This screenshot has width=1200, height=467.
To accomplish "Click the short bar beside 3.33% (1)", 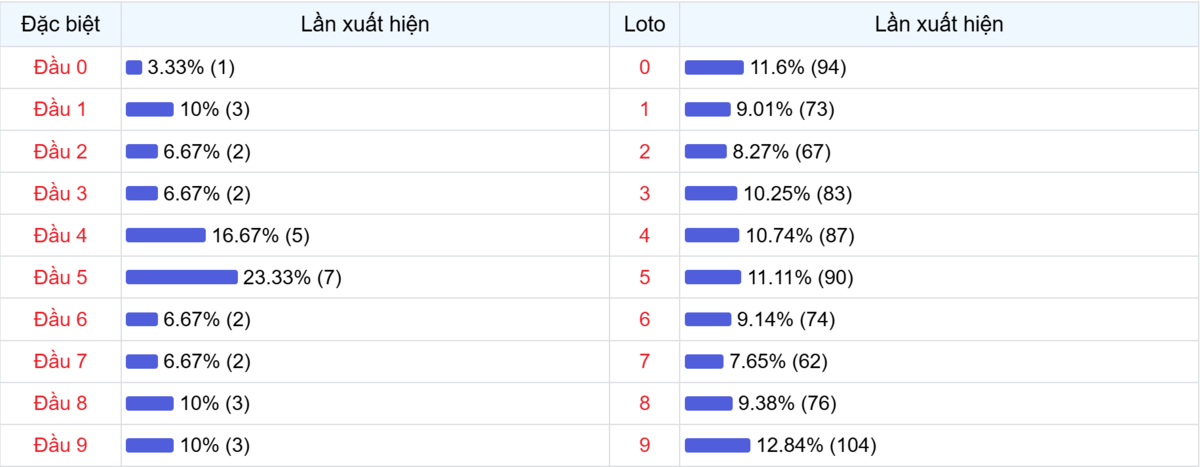I will 134,67.
